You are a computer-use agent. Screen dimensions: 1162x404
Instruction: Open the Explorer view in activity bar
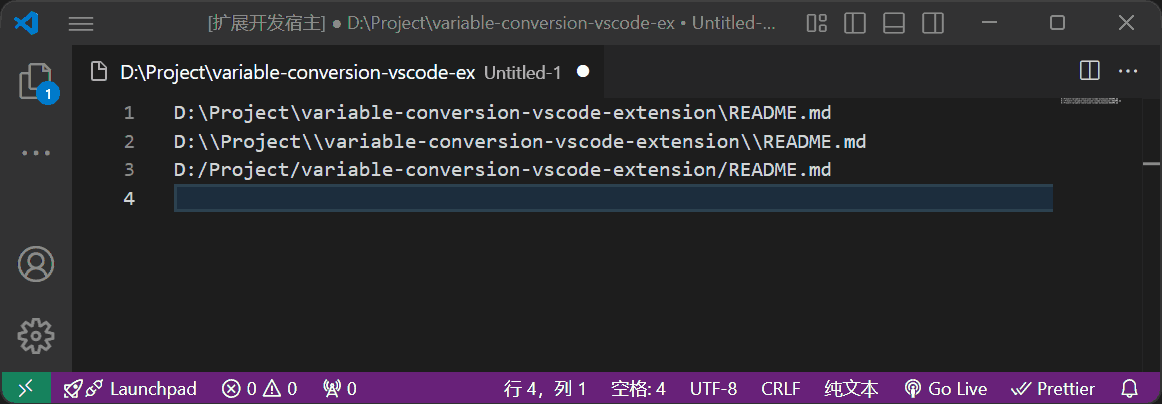click(x=35, y=81)
